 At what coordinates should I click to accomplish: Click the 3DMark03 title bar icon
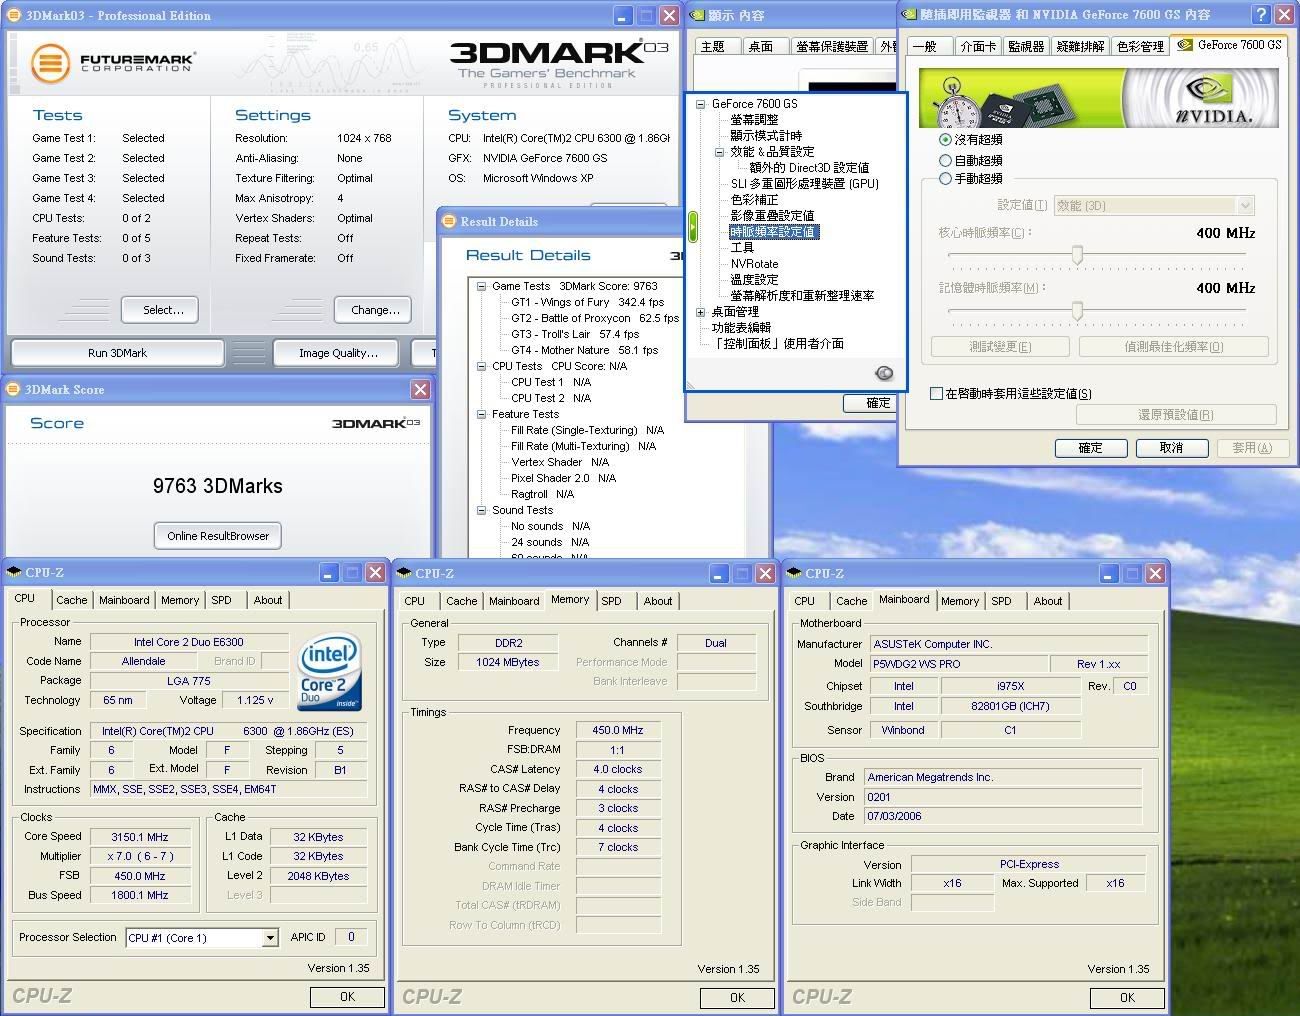(15, 15)
